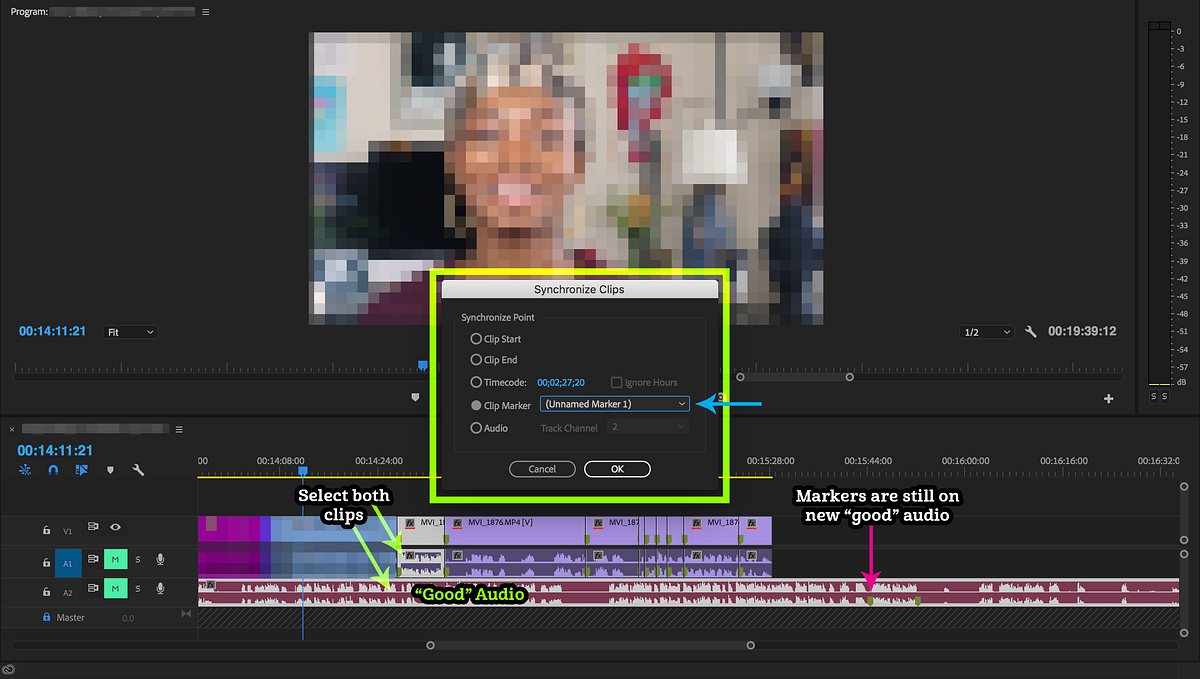Open the Fit zoom level dropdown
Image resolution: width=1200 pixels, height=679 pixels.
click(x=129, y=331)
